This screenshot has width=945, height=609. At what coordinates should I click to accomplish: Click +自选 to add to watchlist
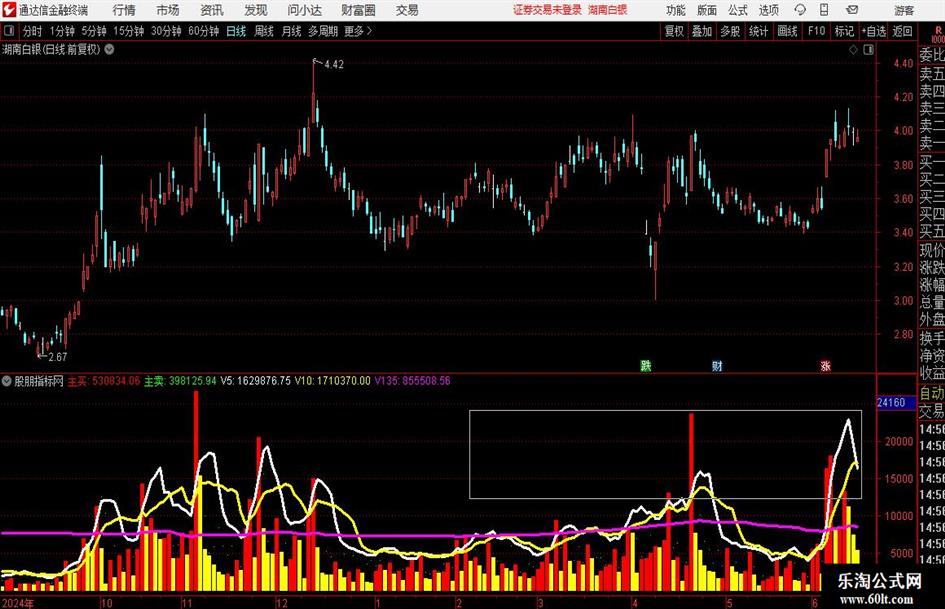pyautogui.click(x=873, y=31)
